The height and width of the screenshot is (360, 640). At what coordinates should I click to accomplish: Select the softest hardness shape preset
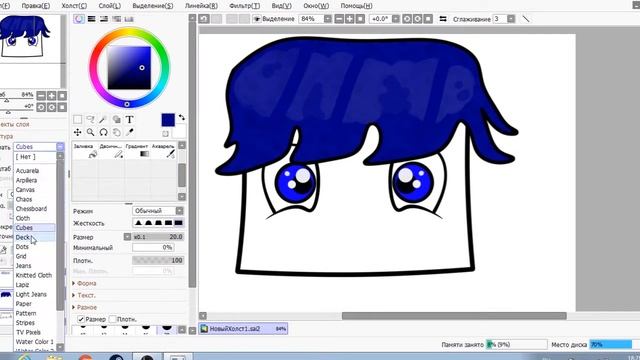tap(138, 223)
